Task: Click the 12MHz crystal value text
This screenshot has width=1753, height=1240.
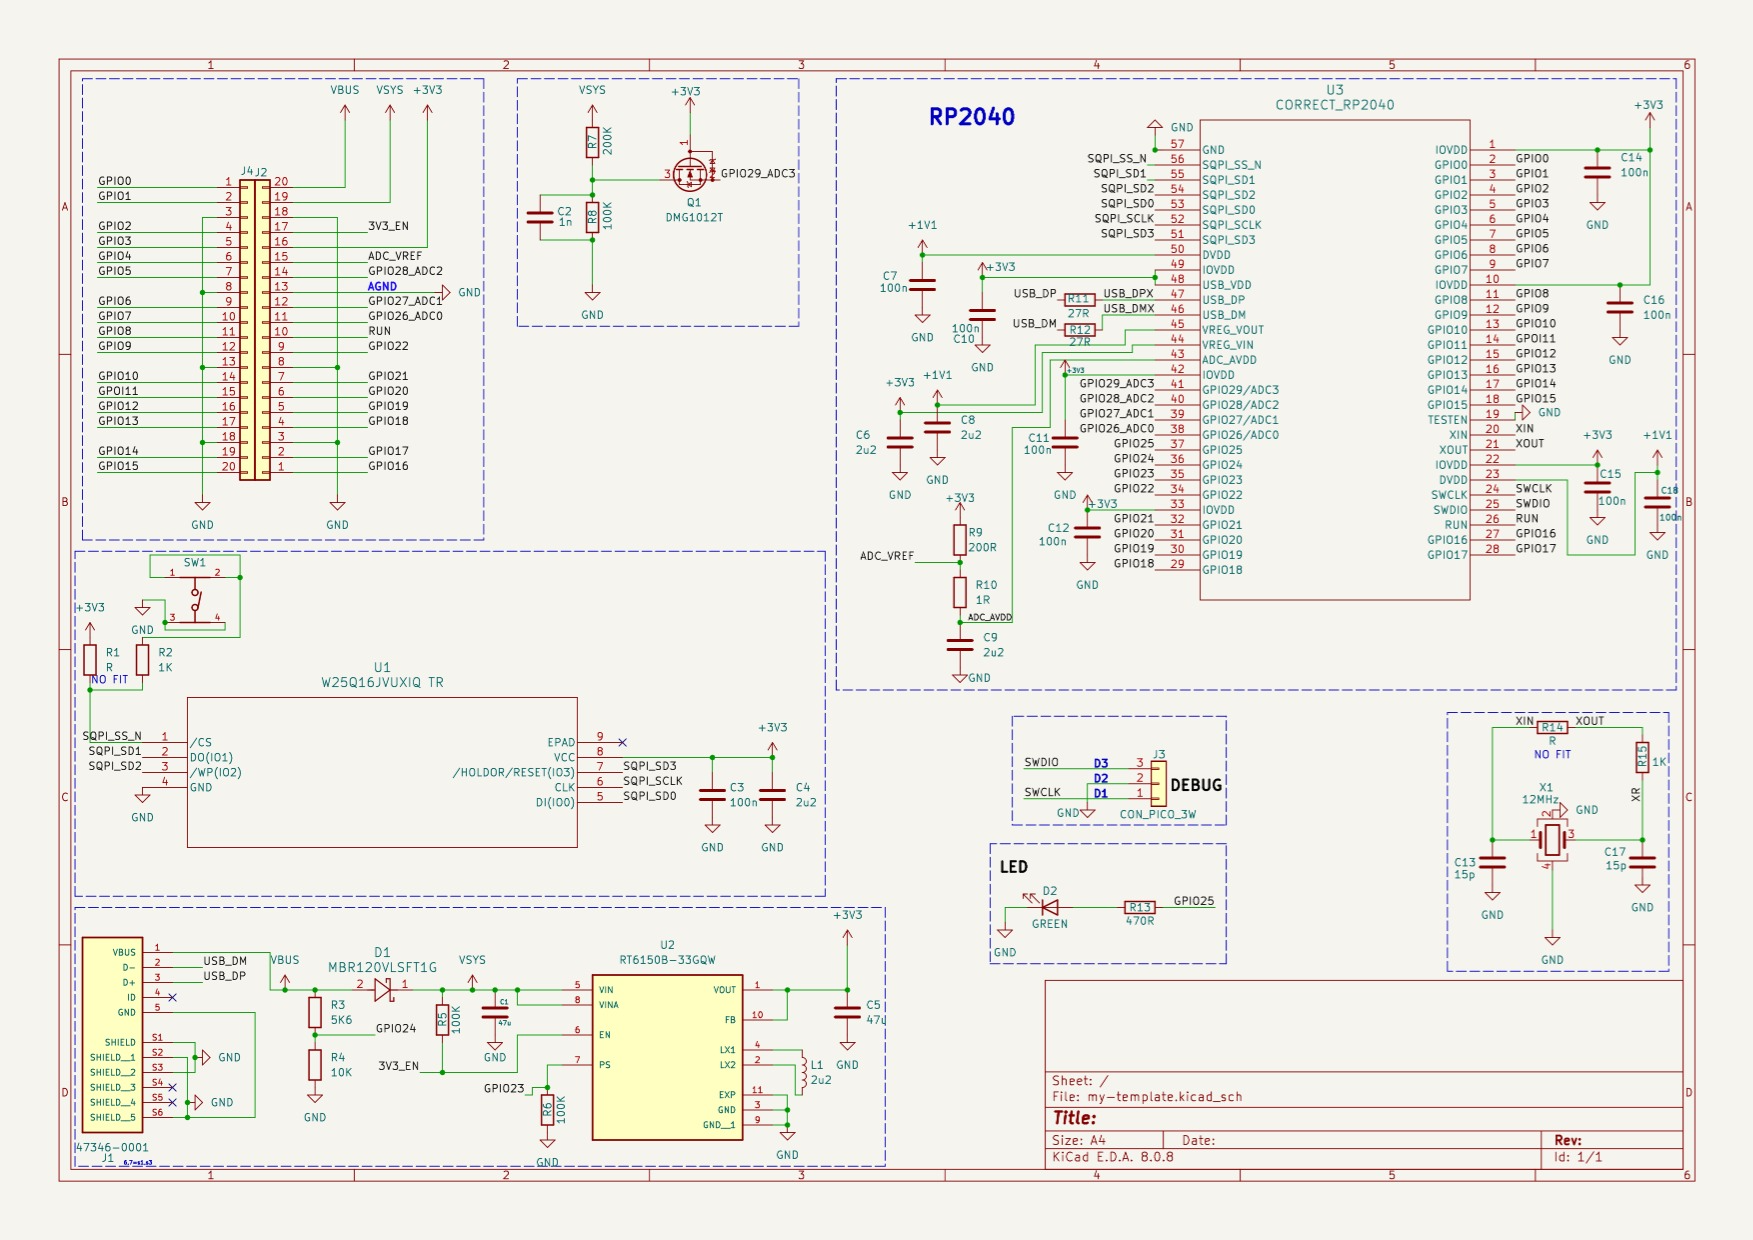Action: click(x=1540, y=800)
